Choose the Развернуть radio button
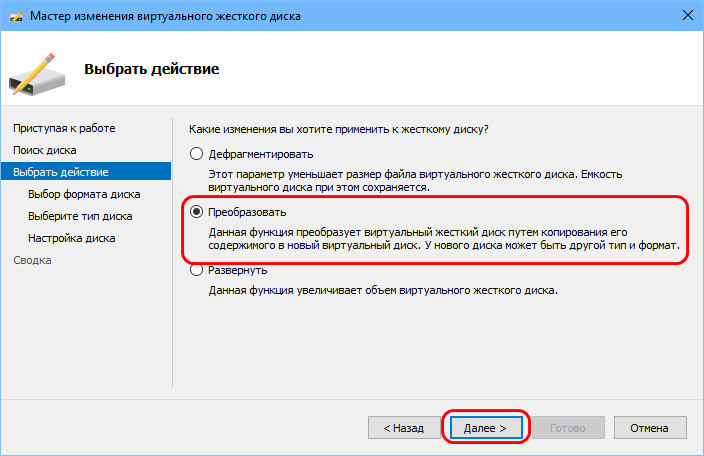This screenshot has width=704, height=456. coord(196,270)
